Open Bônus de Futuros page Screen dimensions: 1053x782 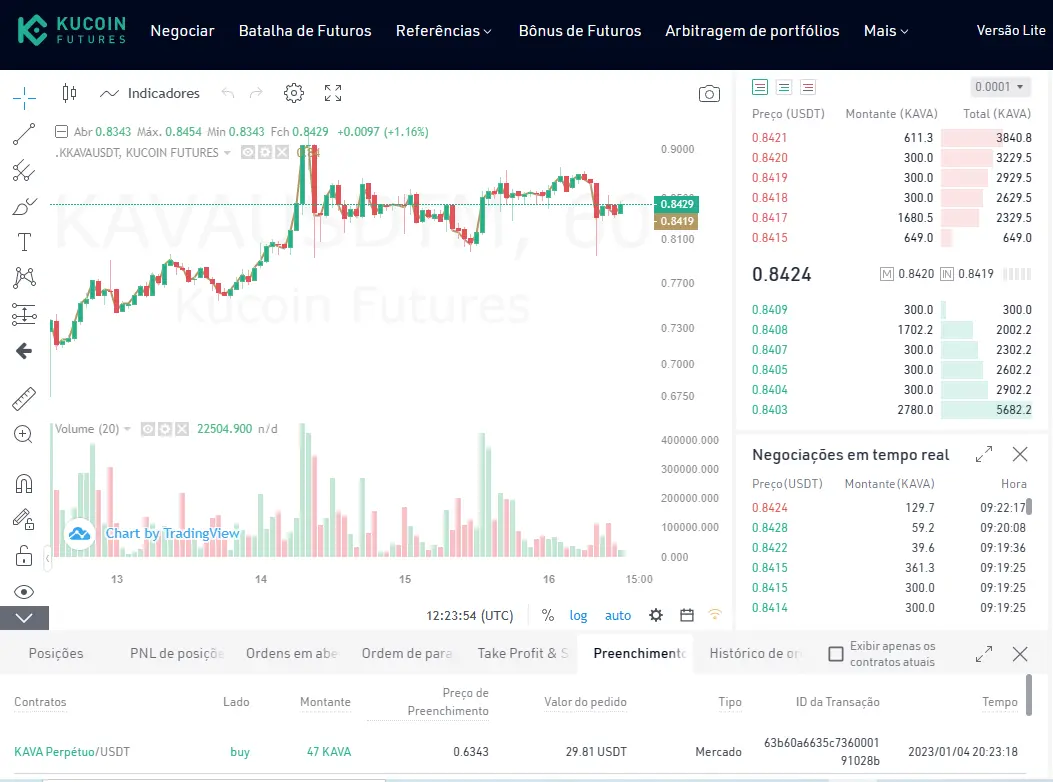point(580,31)
